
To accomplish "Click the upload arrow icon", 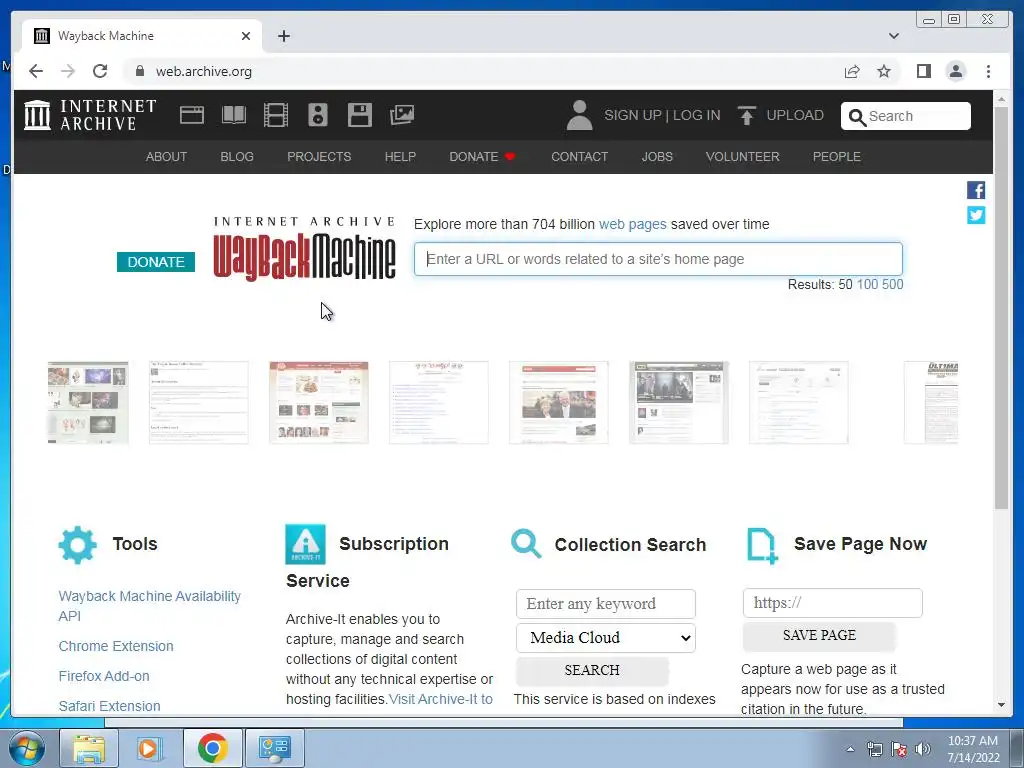I will (746, 116).
